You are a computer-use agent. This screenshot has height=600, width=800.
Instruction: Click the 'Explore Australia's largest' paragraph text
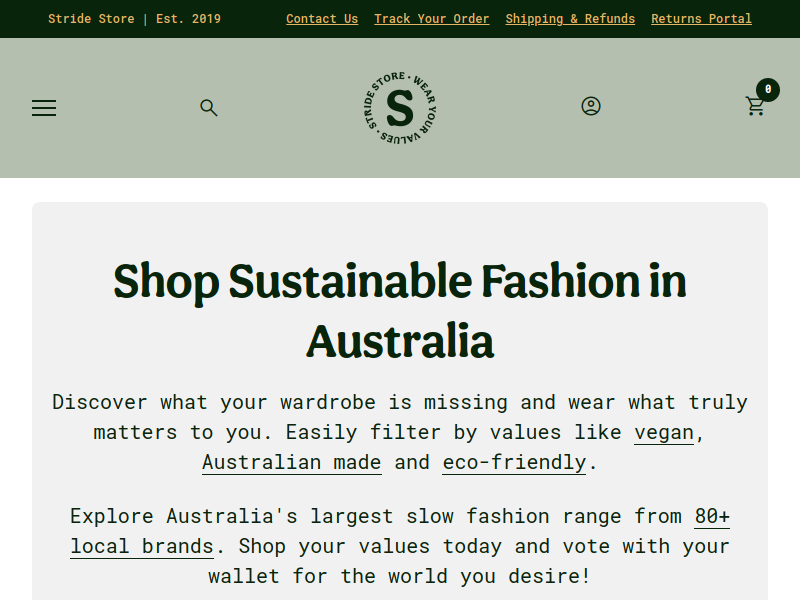400,546
